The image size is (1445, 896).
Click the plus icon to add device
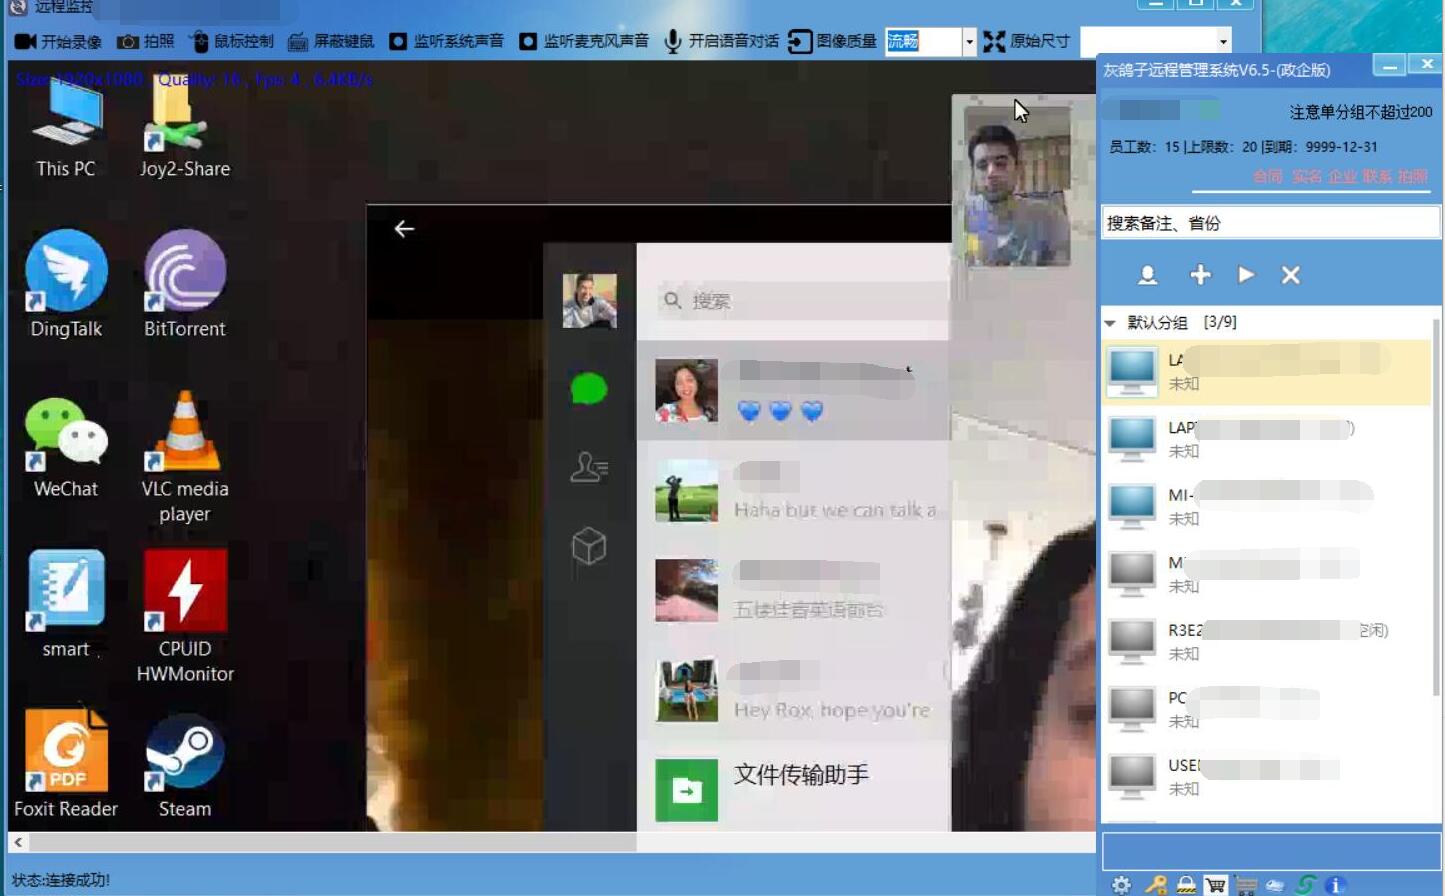[x=1200, y=275]
